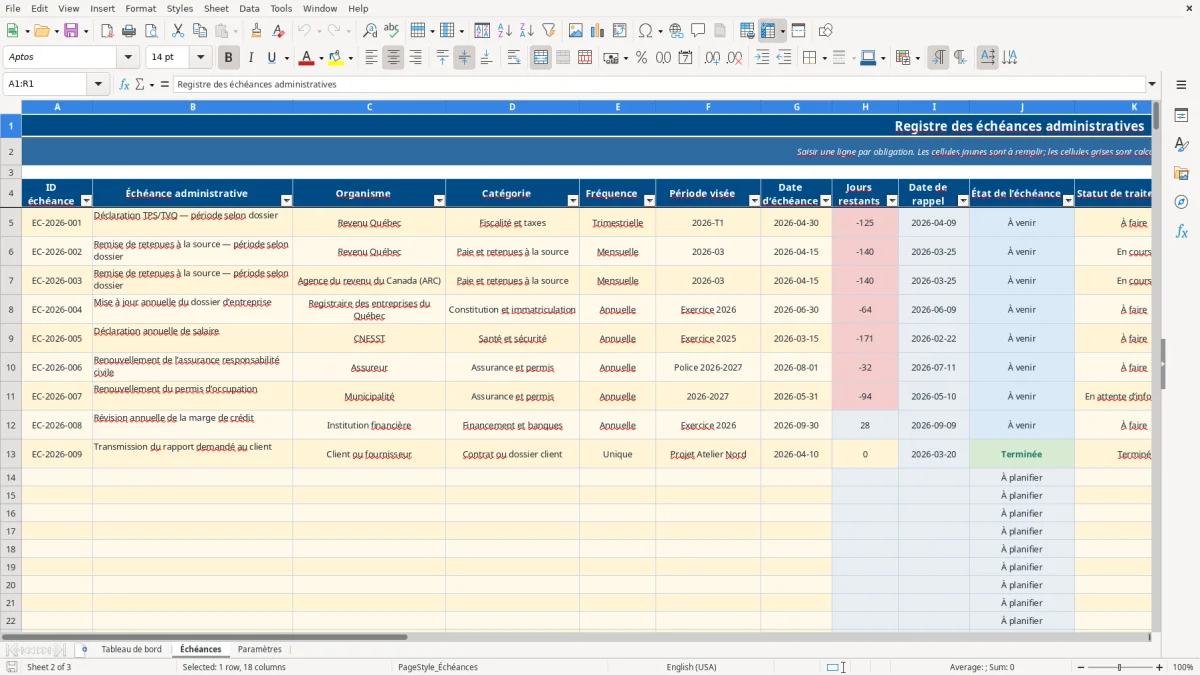The image size is (1200, 675).
Task: Insert a chart
Action: pos(598,31)
